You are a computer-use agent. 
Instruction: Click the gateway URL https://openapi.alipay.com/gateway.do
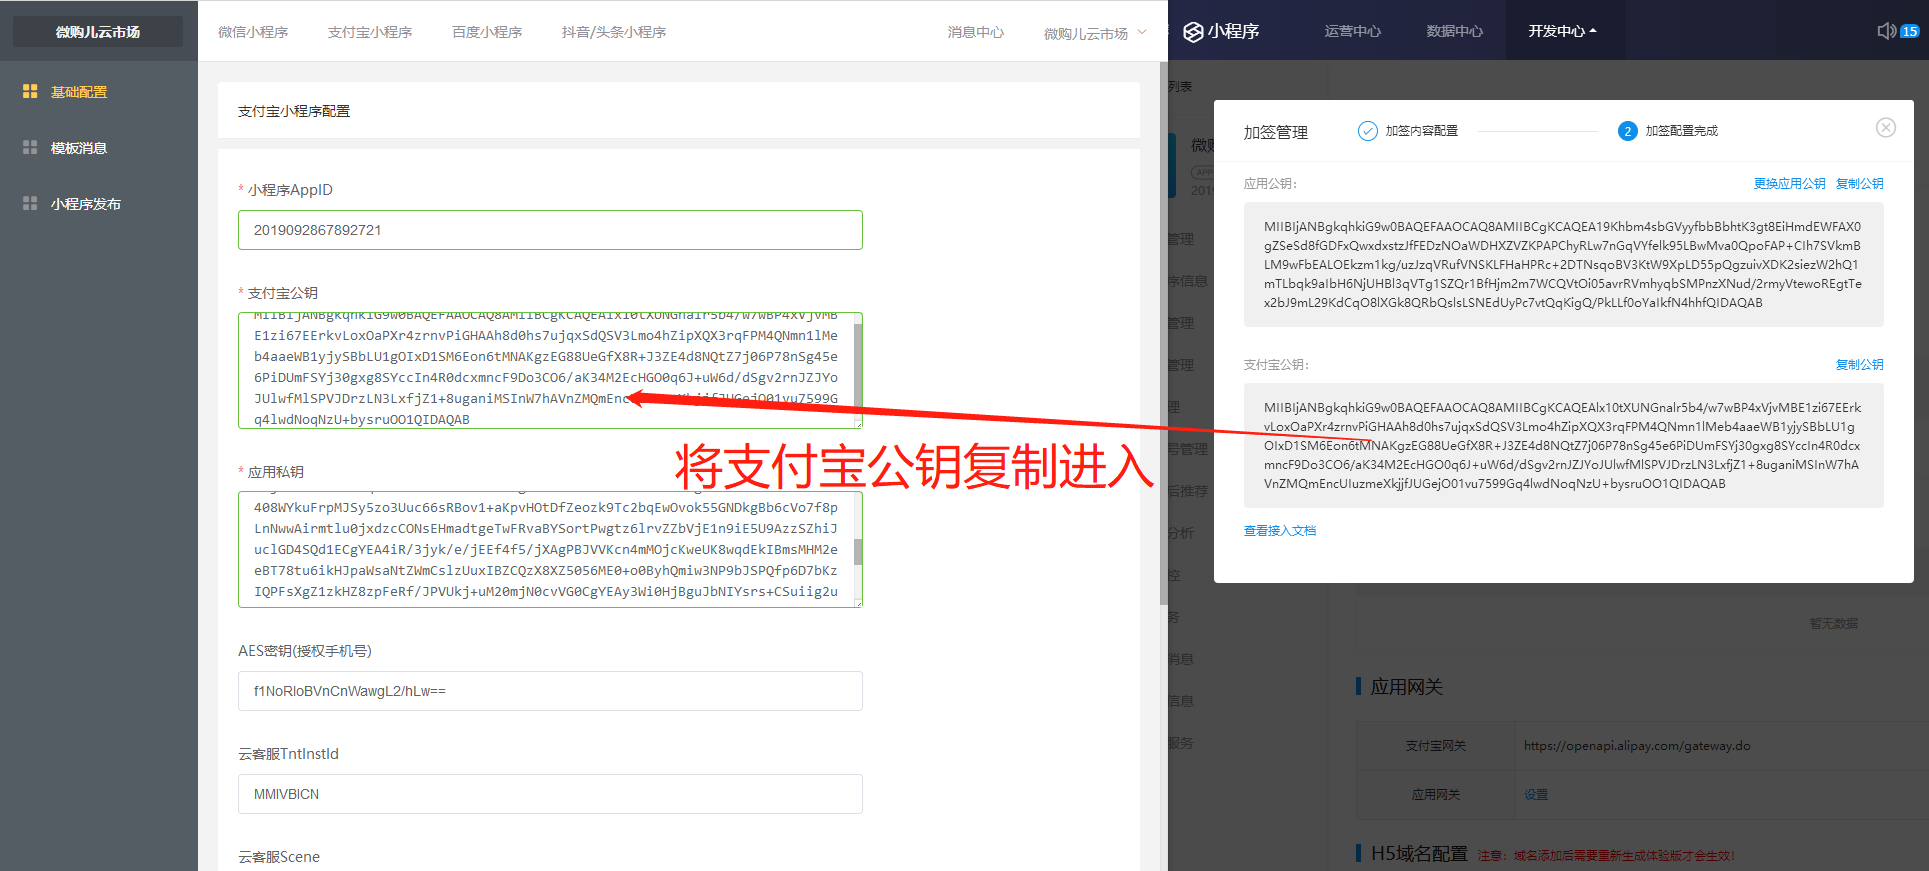tap(1637, 746)
